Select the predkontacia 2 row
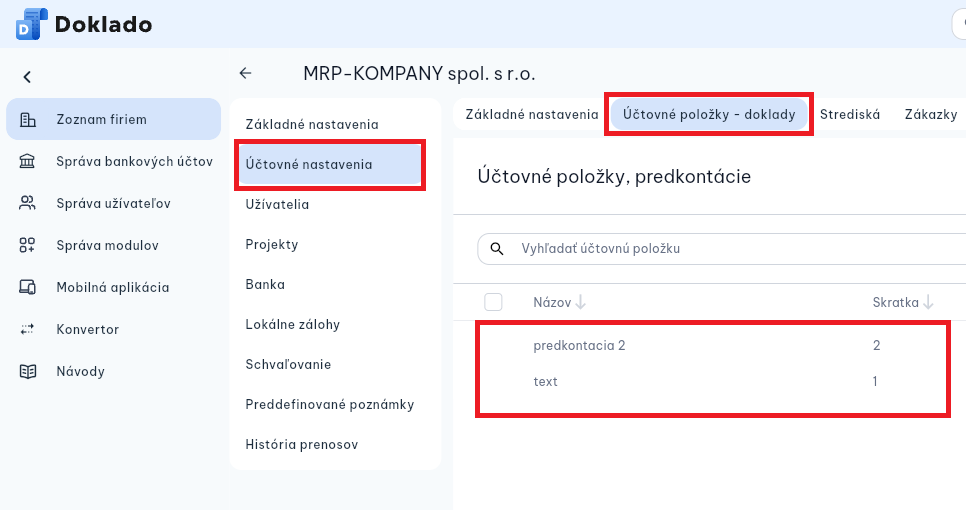This screenshot has width=966, height=510. (x=712, y=346)
